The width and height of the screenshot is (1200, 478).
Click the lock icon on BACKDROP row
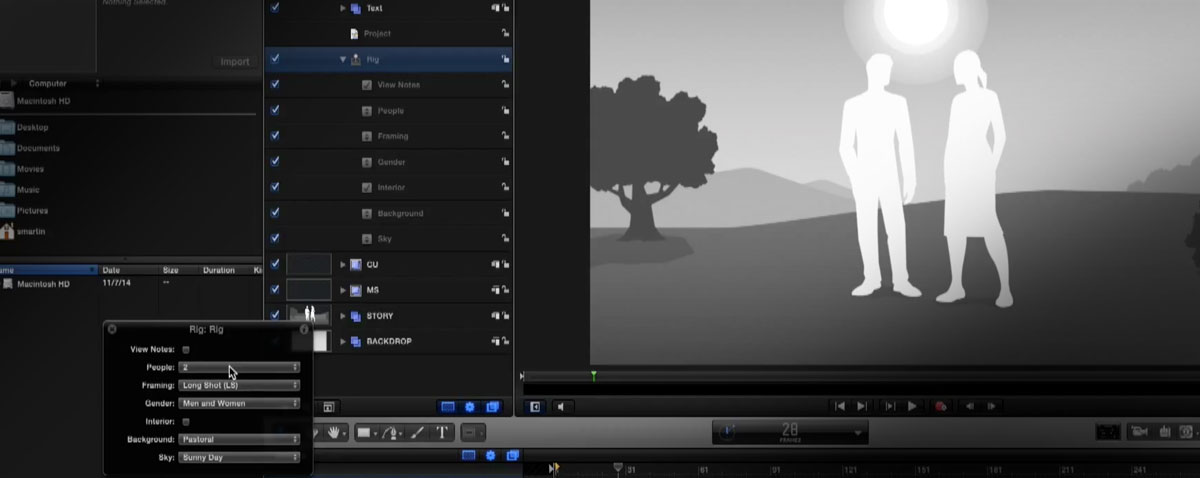tap(504, 341)
